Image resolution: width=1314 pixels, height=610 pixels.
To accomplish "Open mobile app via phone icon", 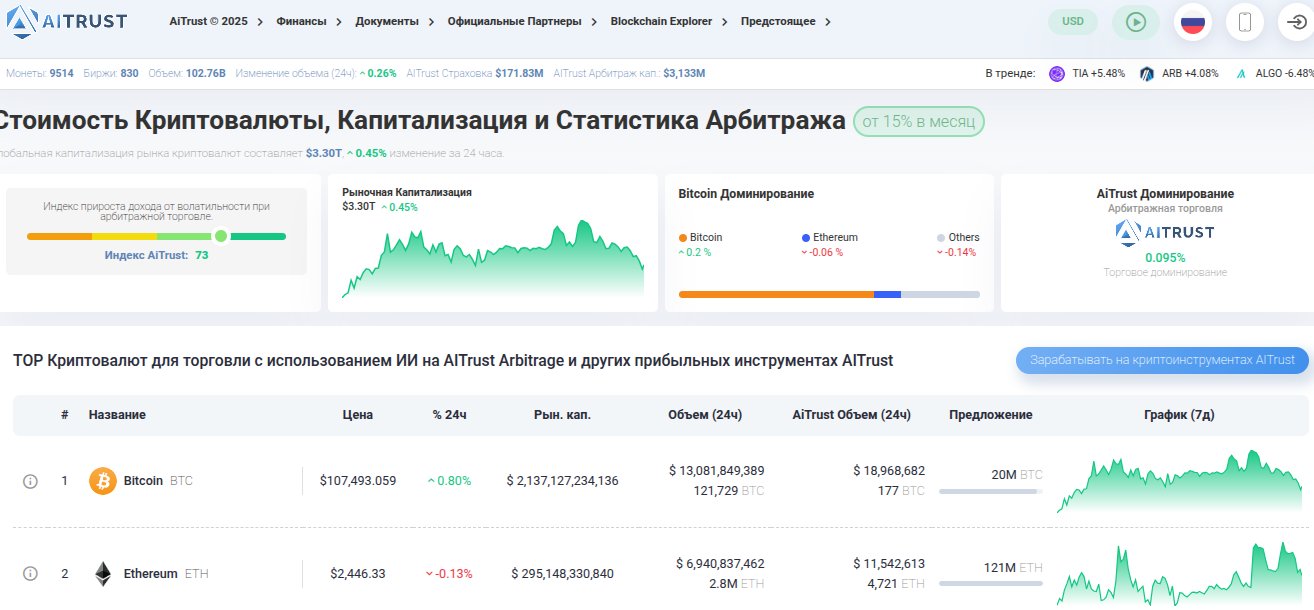I will point(1245,22).
